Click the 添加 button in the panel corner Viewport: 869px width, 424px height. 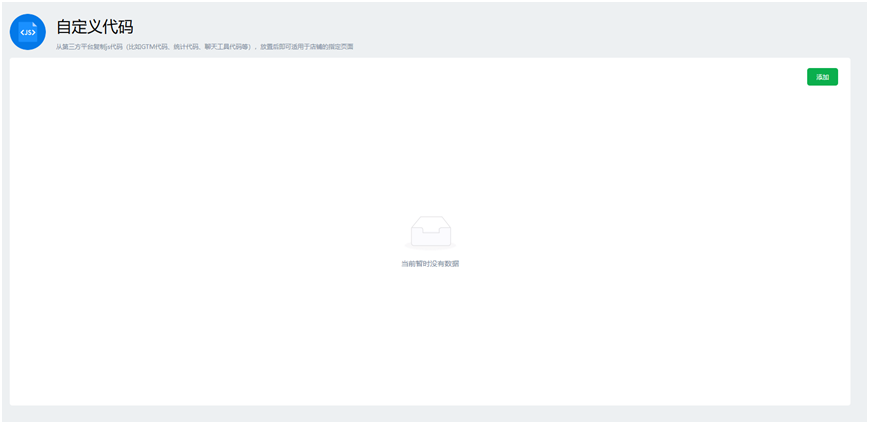click(x=822, y=77)
